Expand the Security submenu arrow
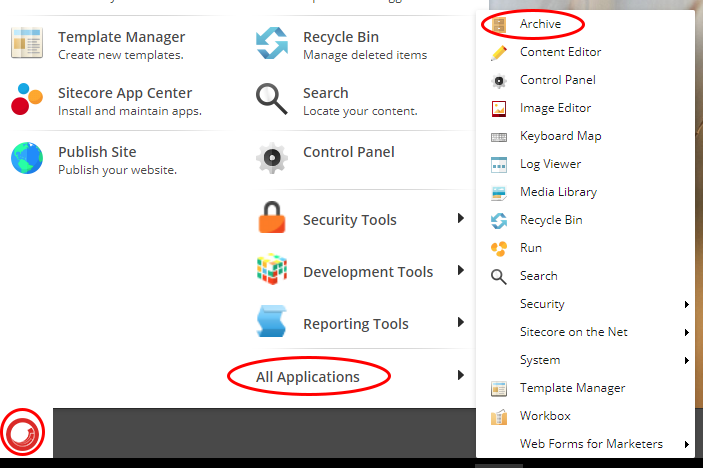Screen dimensions: 703x468 (x=686, y=305)
